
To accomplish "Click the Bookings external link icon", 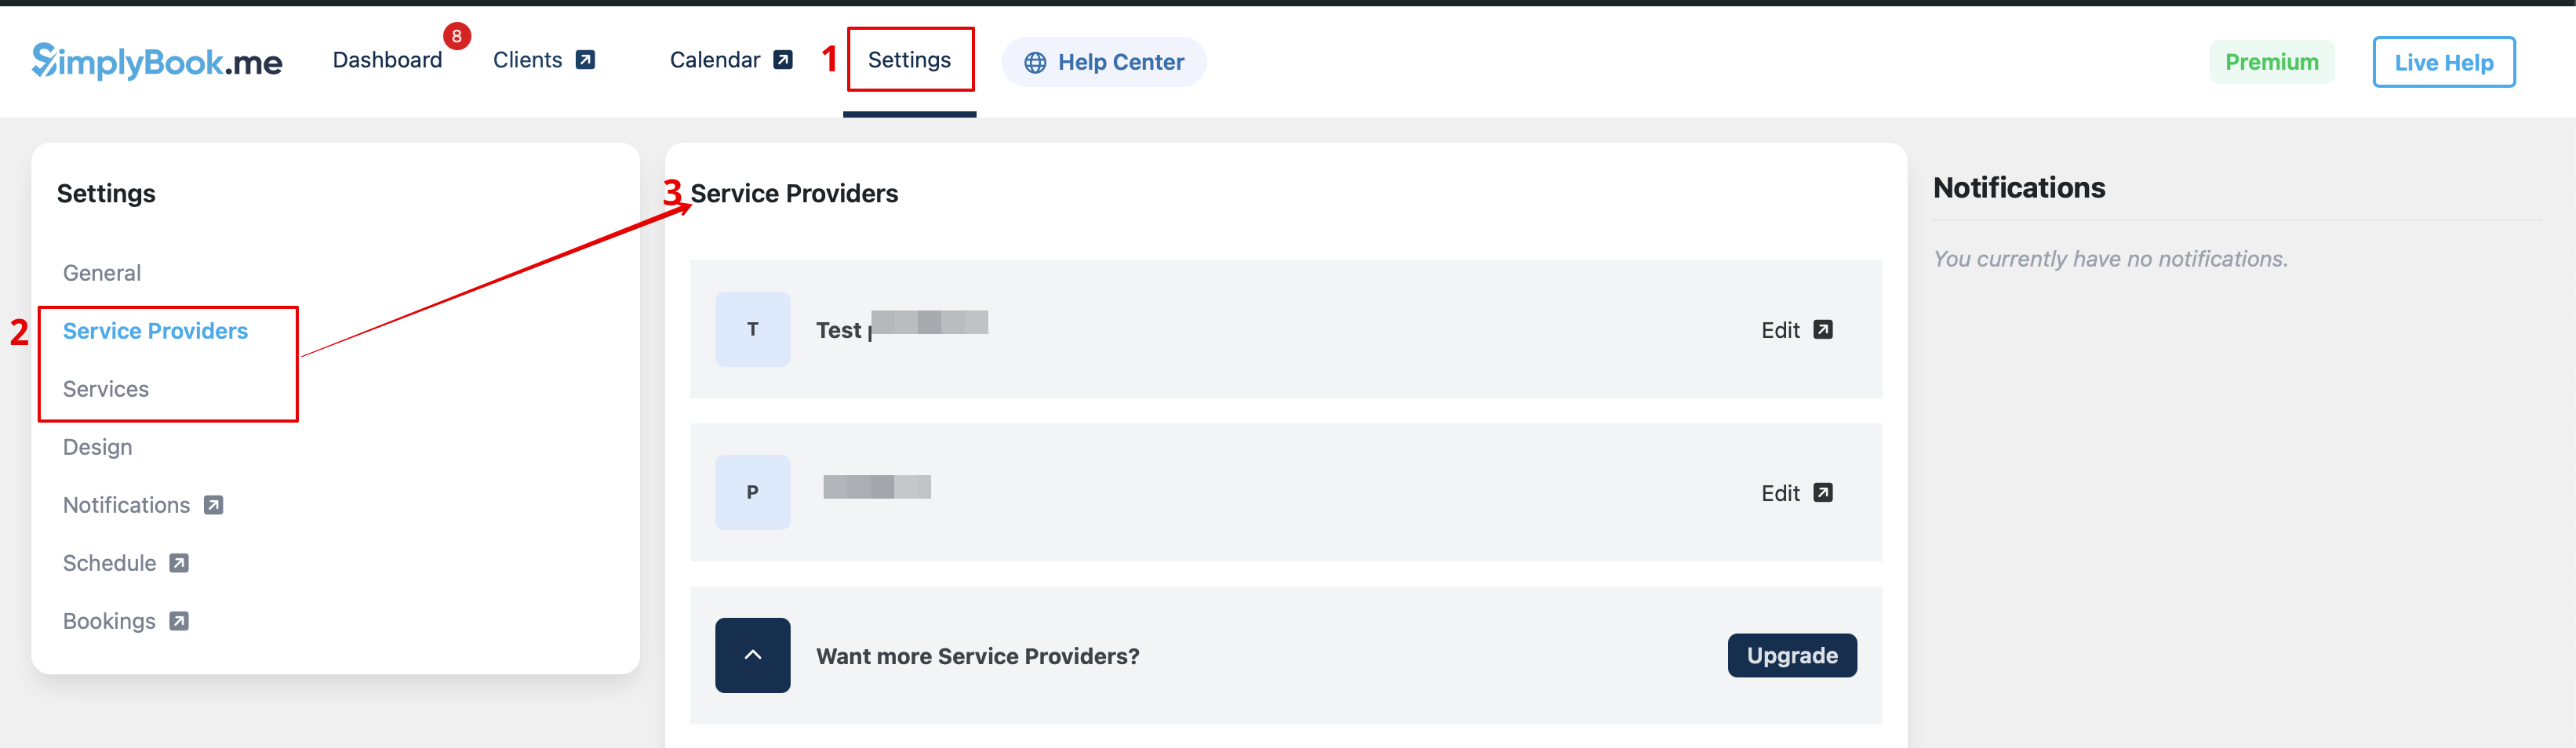I will click(179, 621).
